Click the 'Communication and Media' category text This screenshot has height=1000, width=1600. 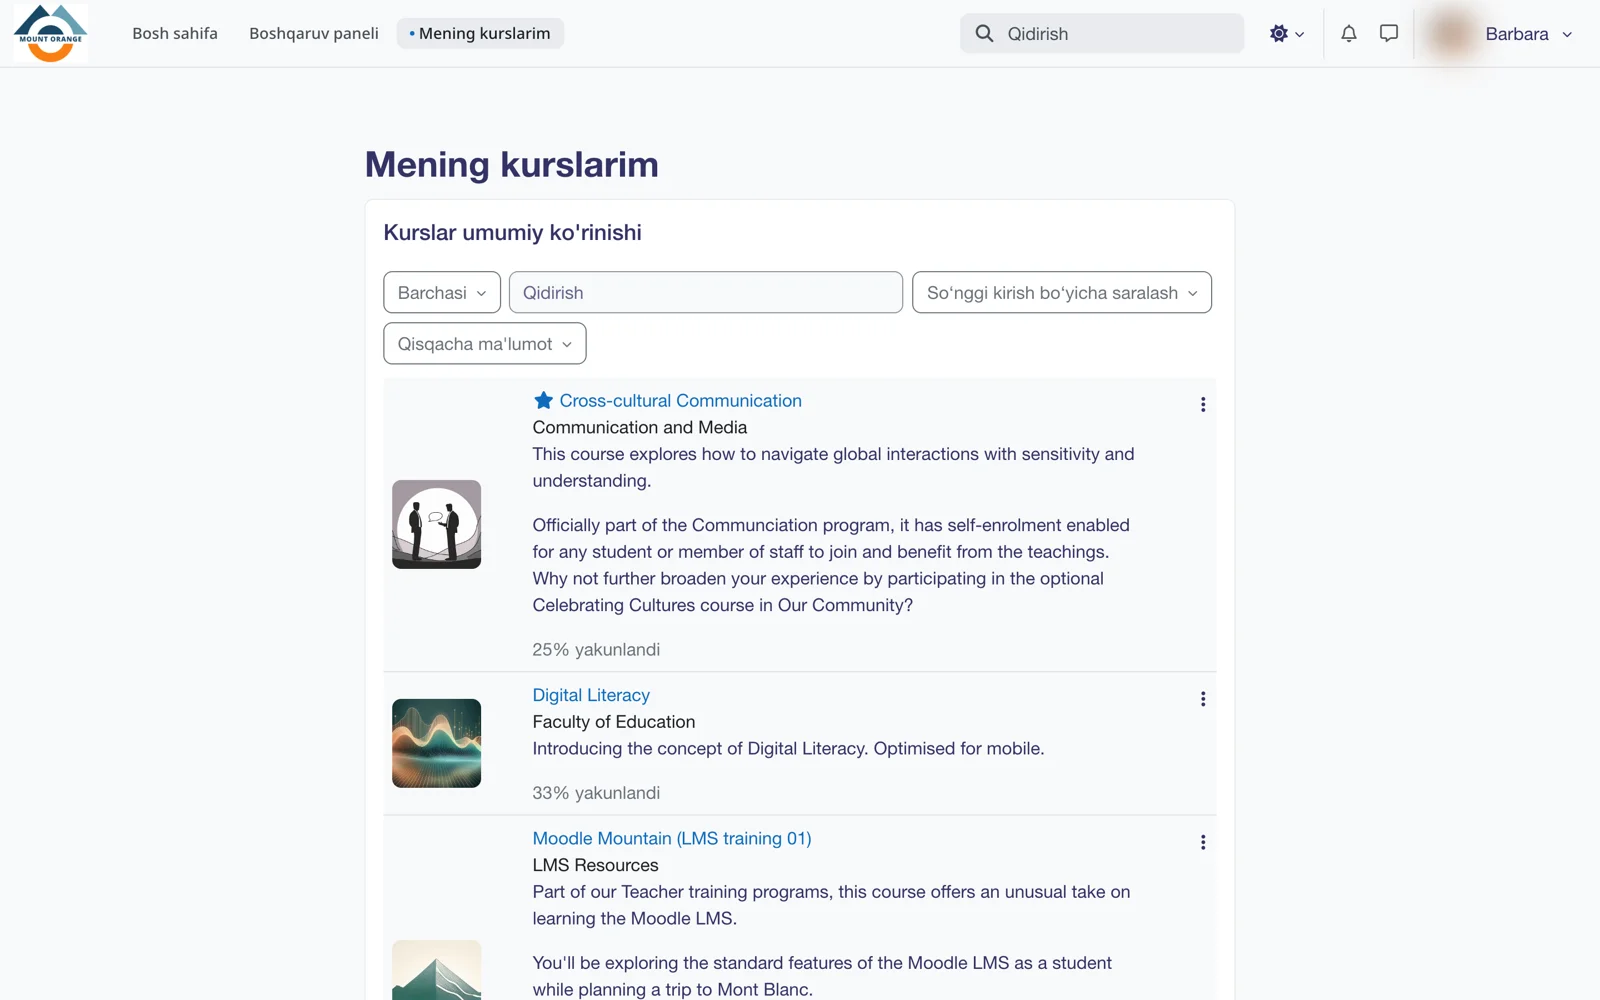640,427
